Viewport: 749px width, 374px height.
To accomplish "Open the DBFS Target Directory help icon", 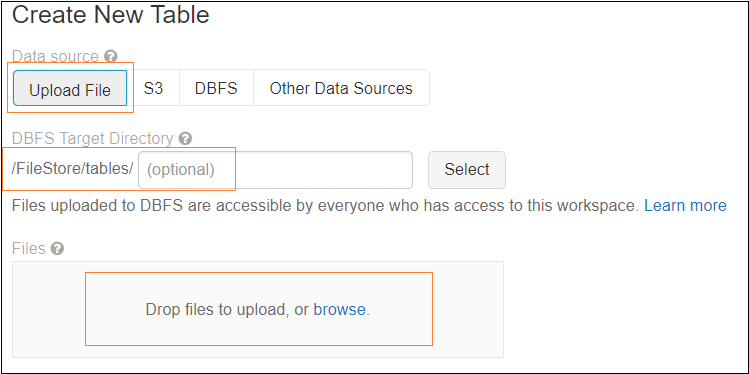I will point(185,139).
